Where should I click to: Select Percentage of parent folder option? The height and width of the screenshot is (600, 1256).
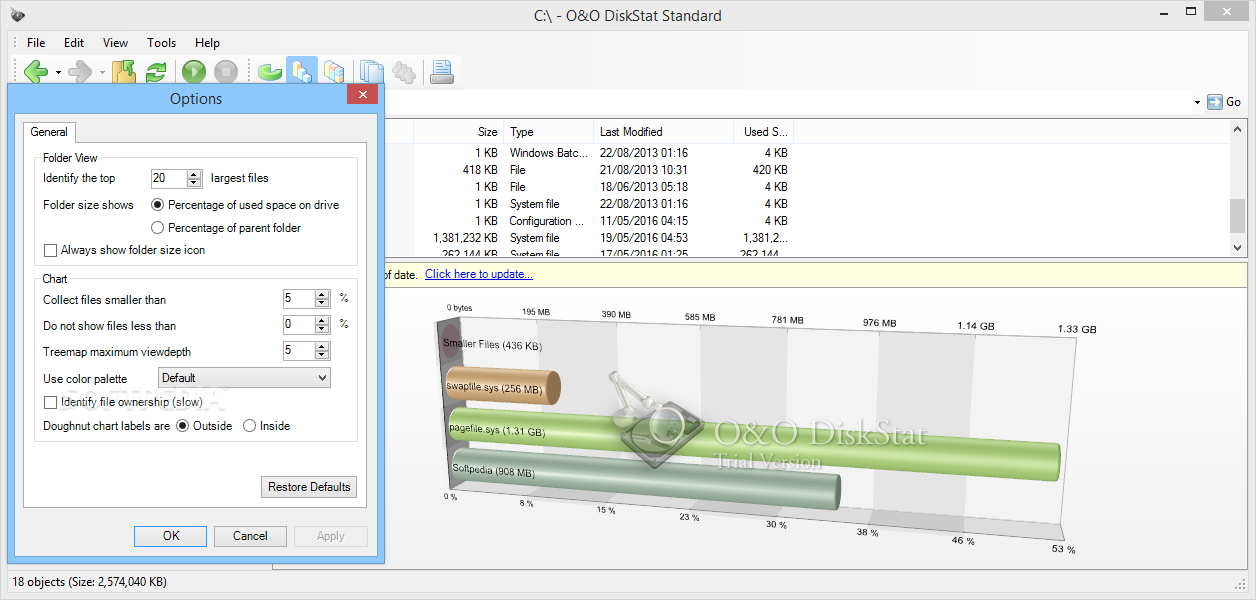tap(157, 228)
